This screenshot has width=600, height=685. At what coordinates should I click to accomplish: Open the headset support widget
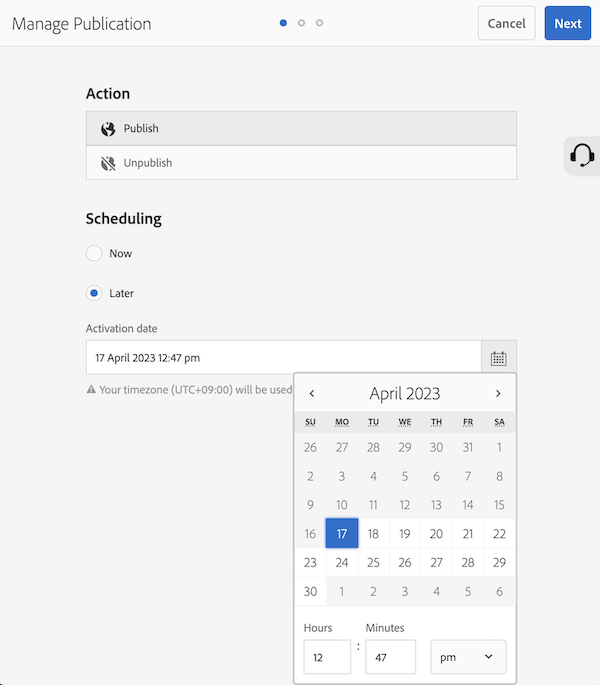[582, 156]
